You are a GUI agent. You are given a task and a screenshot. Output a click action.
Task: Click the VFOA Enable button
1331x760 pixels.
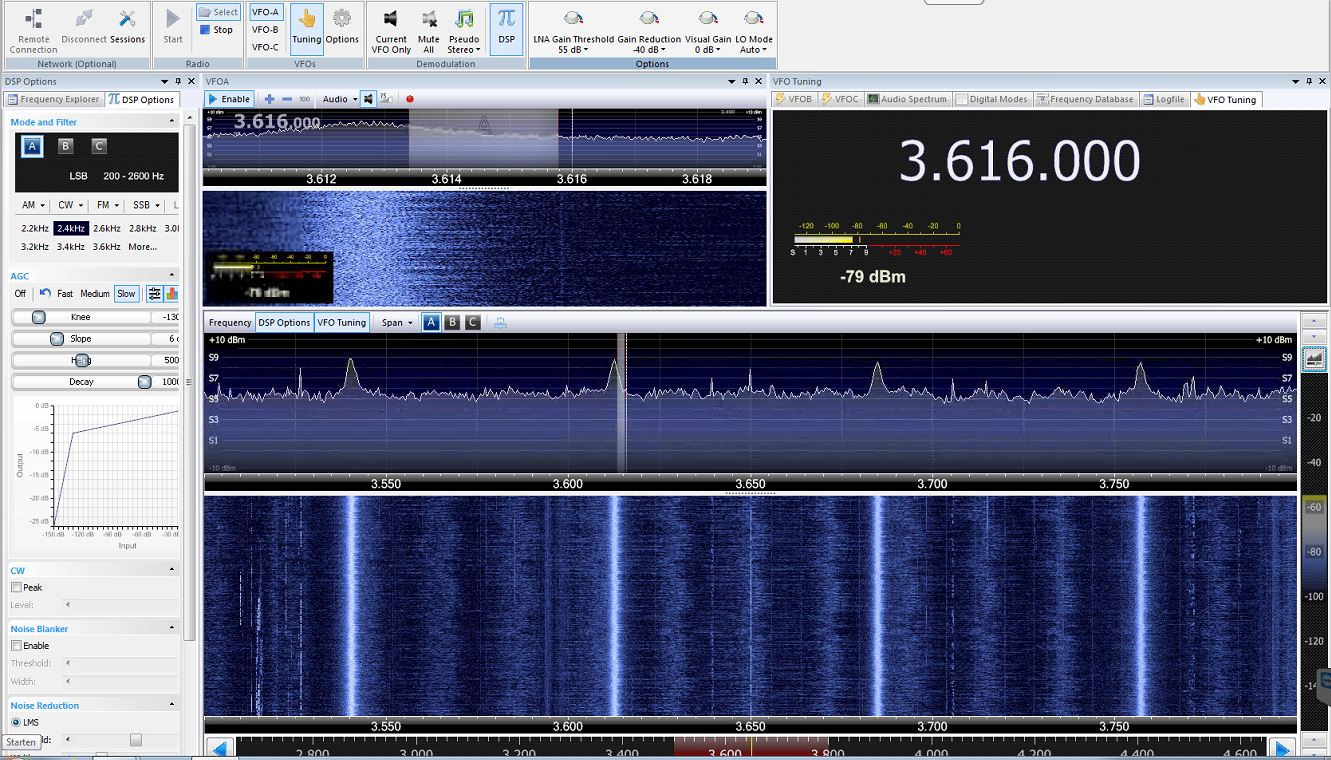click(229, 99)
